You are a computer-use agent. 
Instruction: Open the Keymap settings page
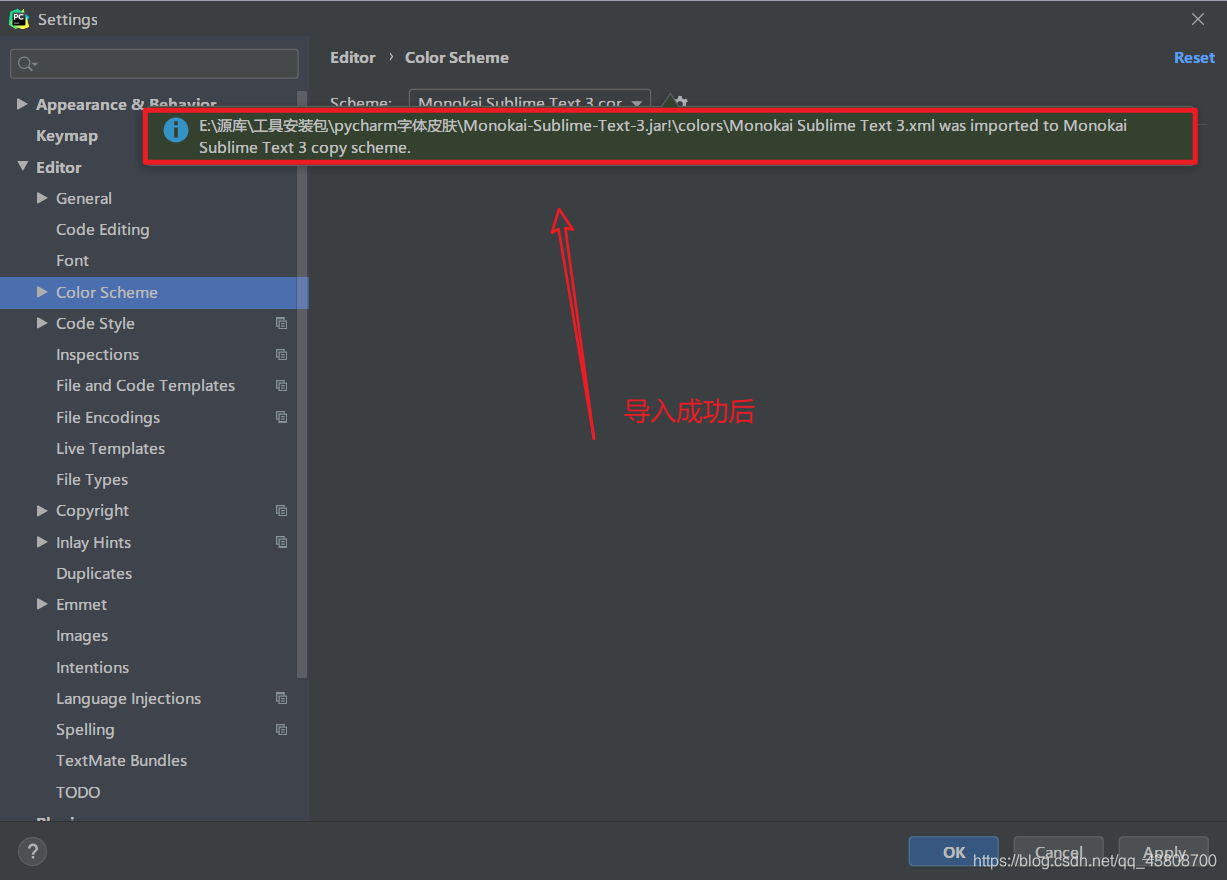[x=67, y=136]
